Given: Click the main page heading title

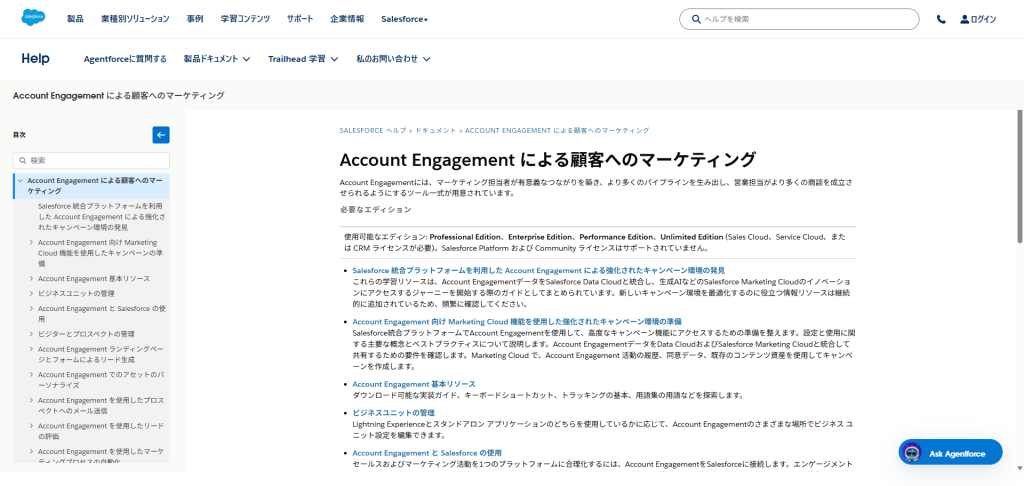Looking at the screenshot, I should click(x=547, y=161).
